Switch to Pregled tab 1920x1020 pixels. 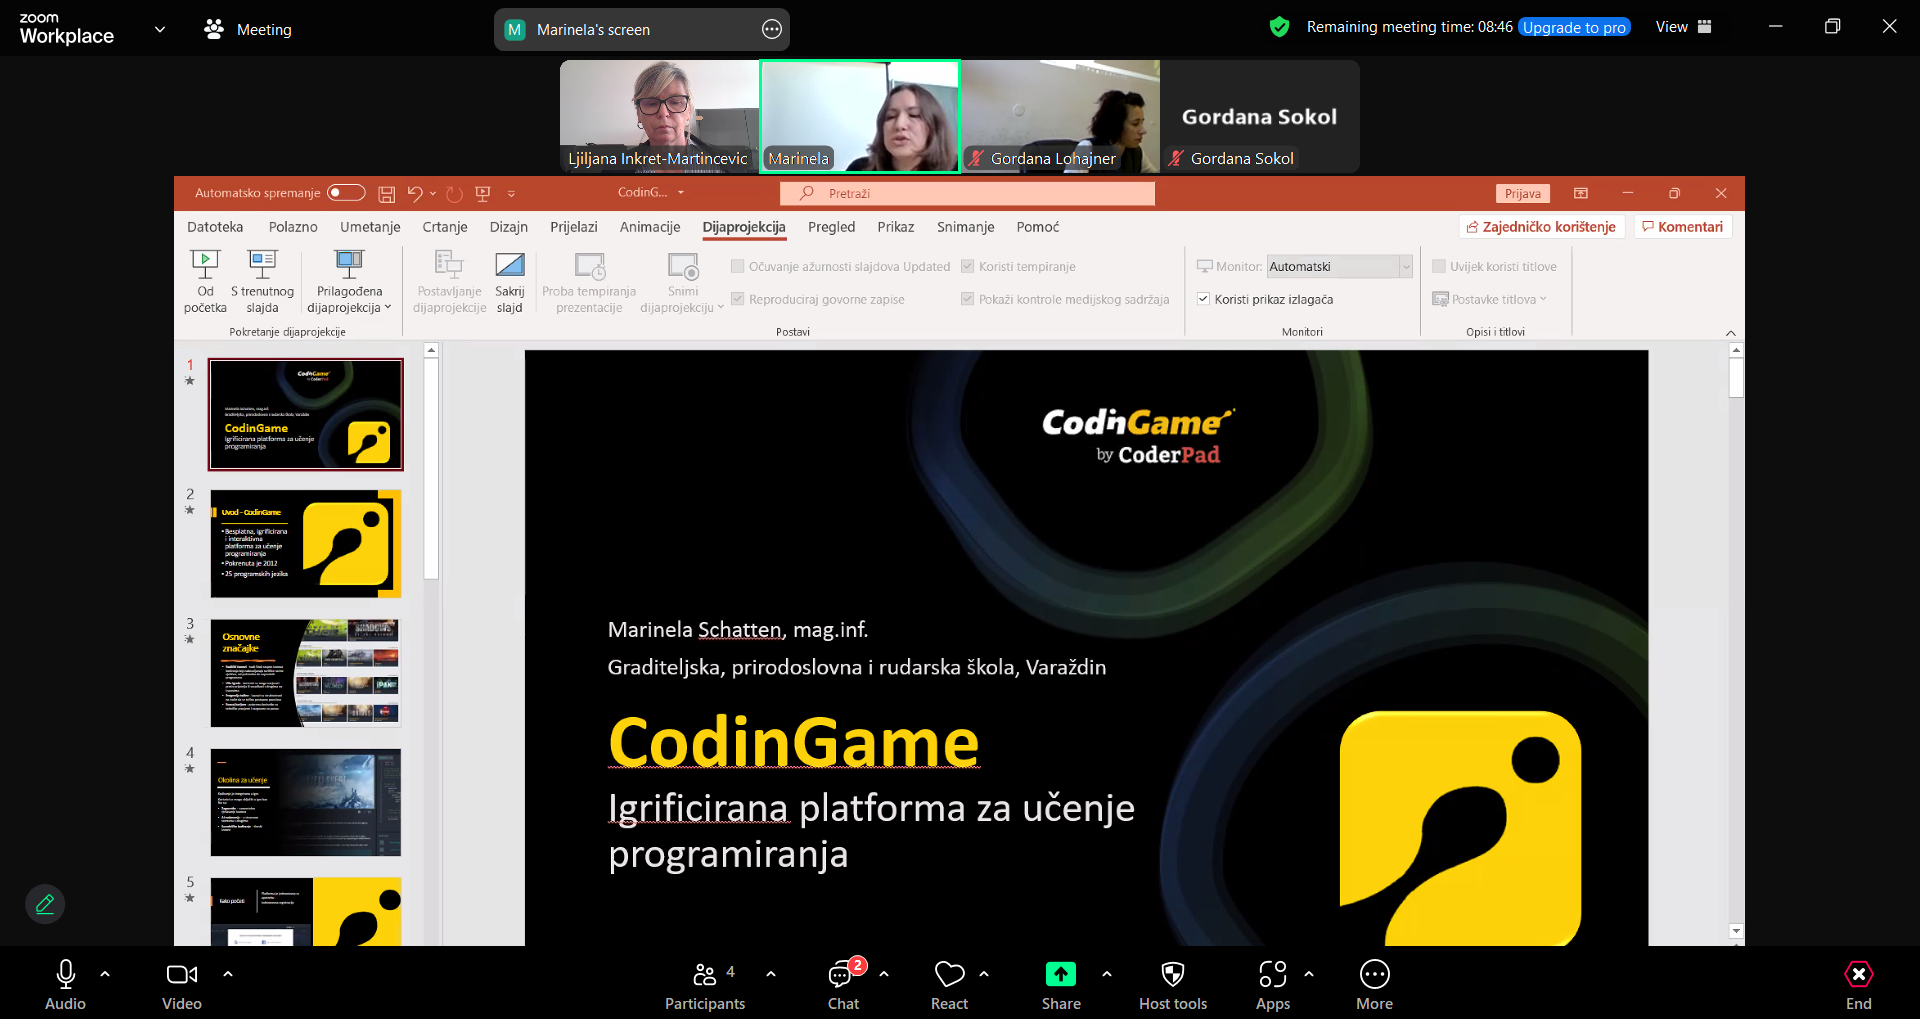point(832,227)
